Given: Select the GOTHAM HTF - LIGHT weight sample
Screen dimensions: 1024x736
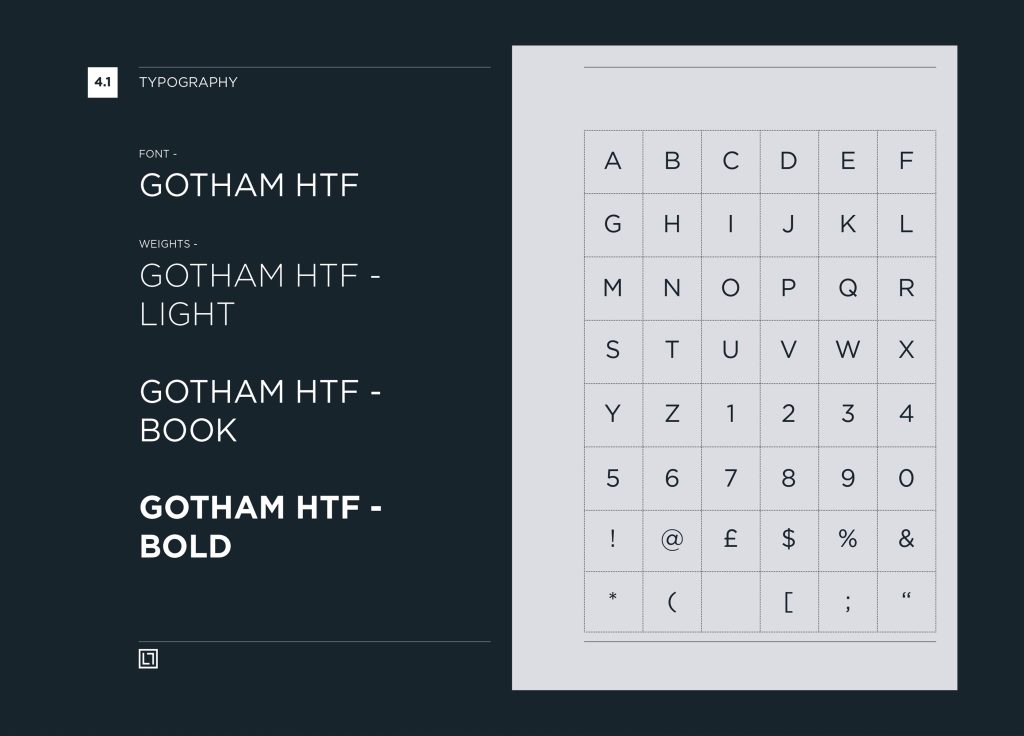Looking at the screenshot, I should coord(260,294).
